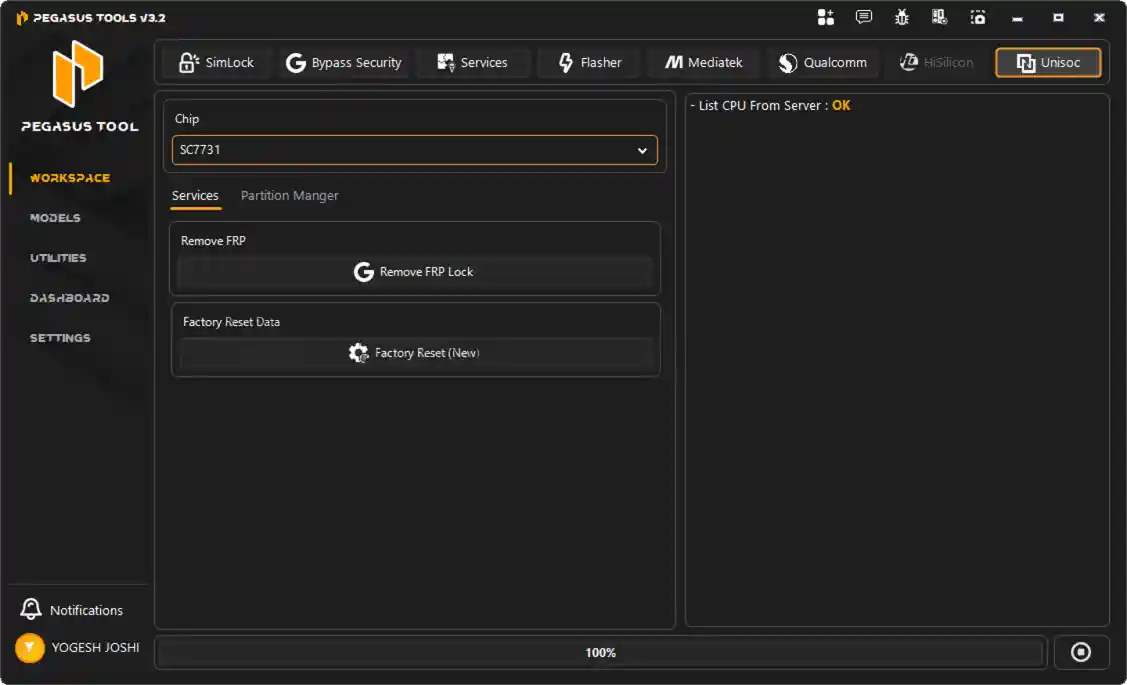Click the Factory Reset (New) button
1127x685 pixels.
[415, 353]
